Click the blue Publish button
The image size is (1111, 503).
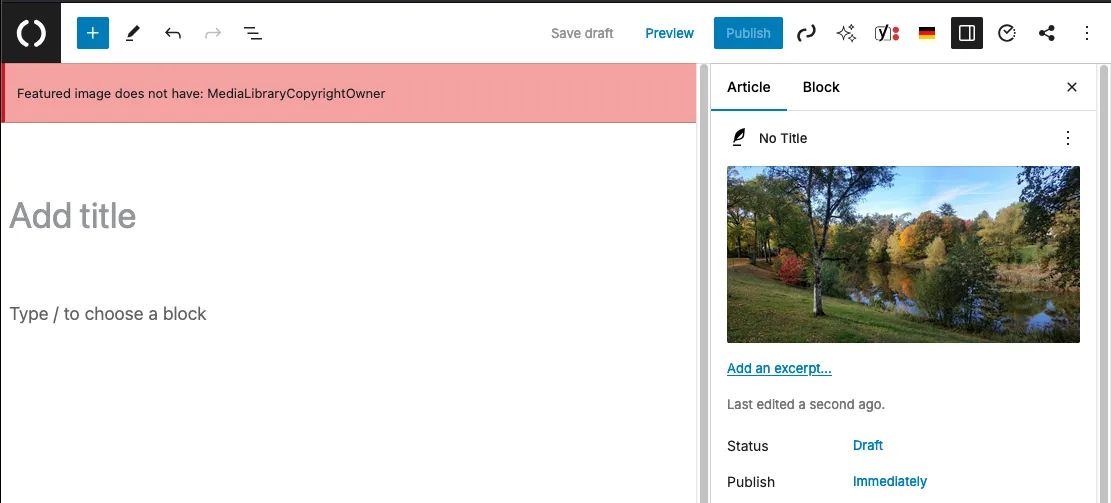[748, 33]
